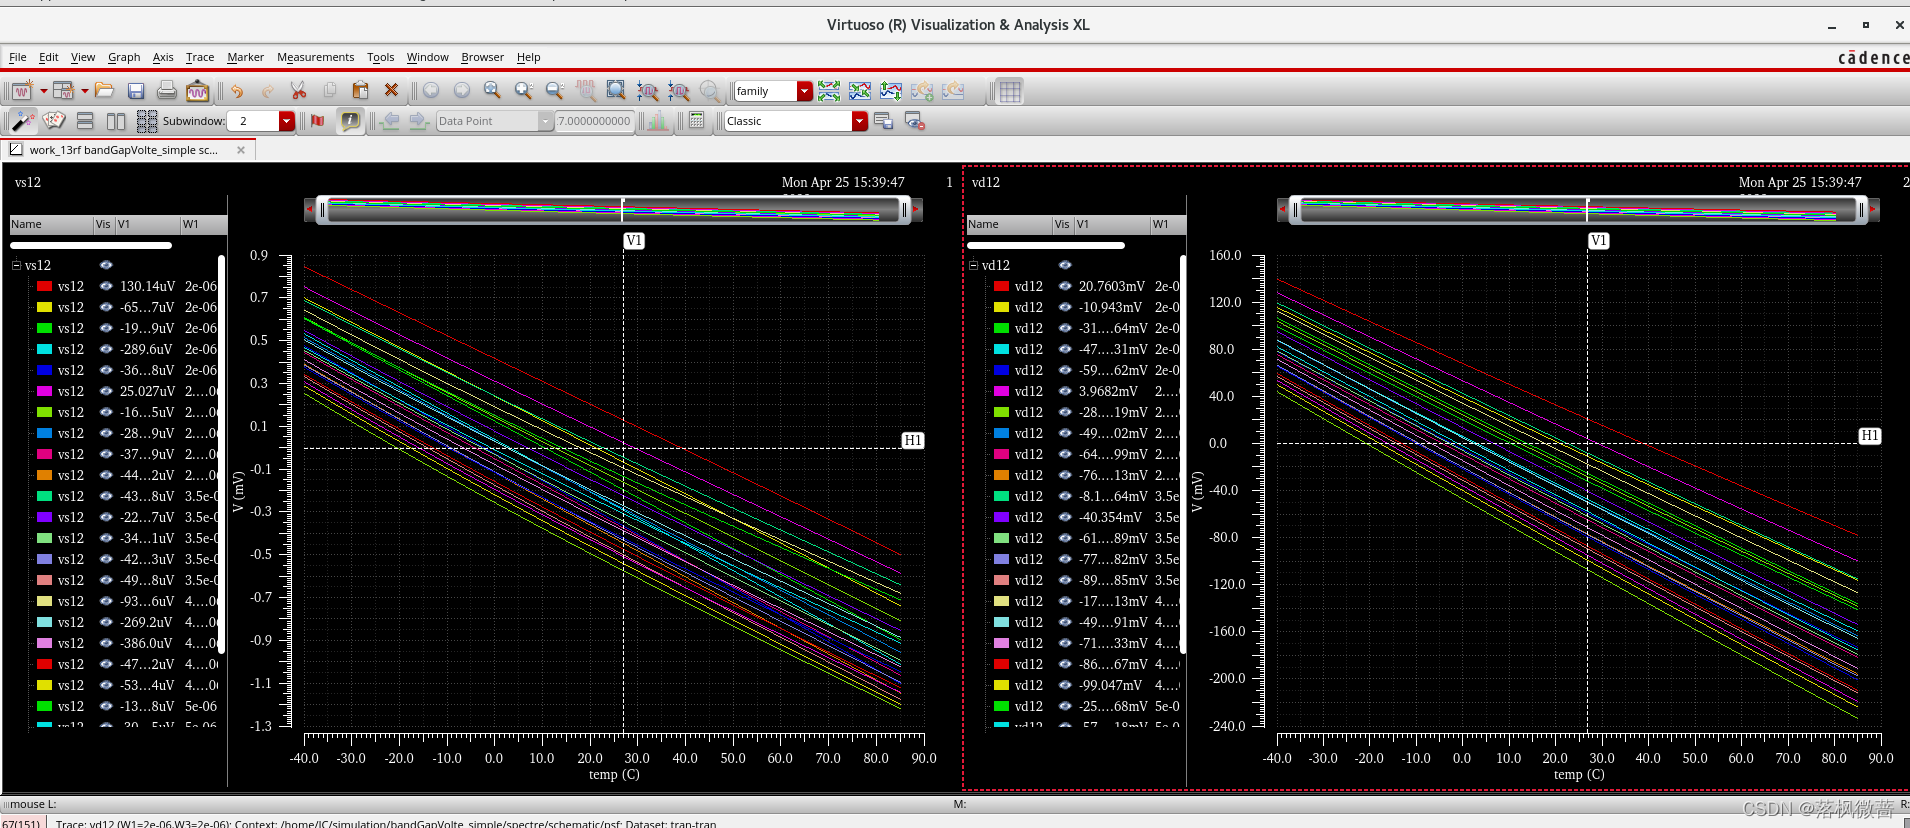Click the V1 marker label on left graph
Viewport: 1910px width, 828px height.
pyautogui.click(x=634, y=241)
